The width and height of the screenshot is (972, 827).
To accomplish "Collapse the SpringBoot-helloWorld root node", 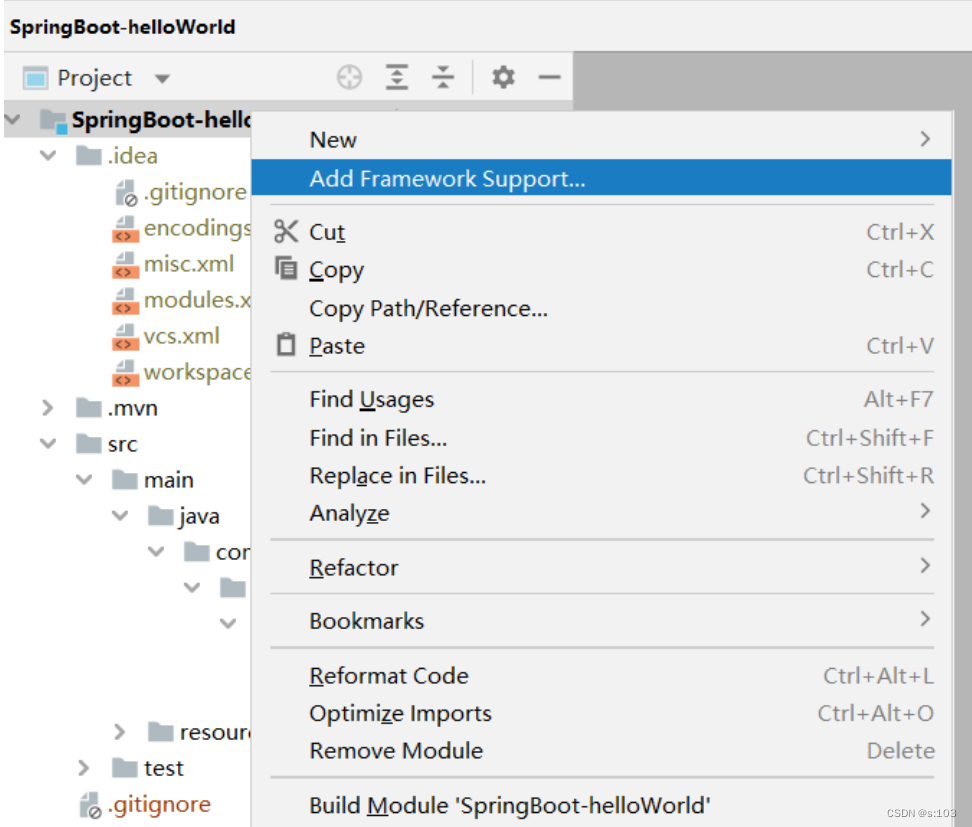I will click(12, 119).
